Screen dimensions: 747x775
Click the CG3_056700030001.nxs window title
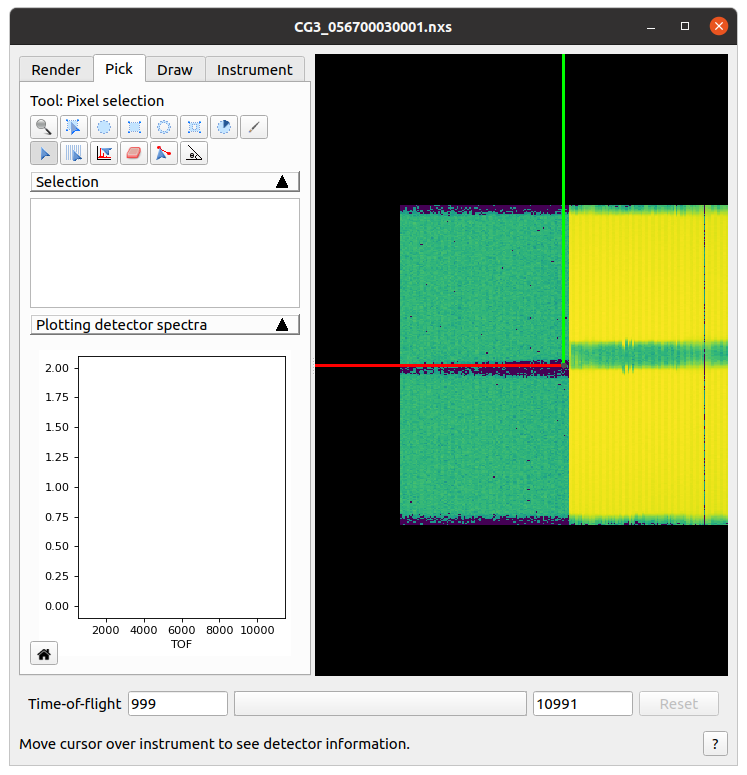coord(373,27)
